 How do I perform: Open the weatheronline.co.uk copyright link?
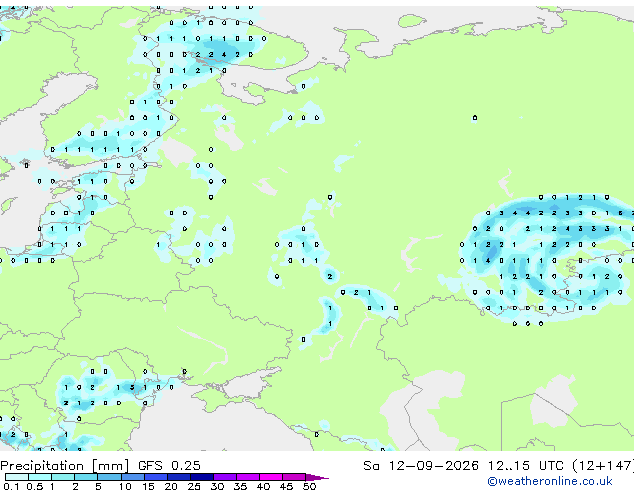(550, 481)
